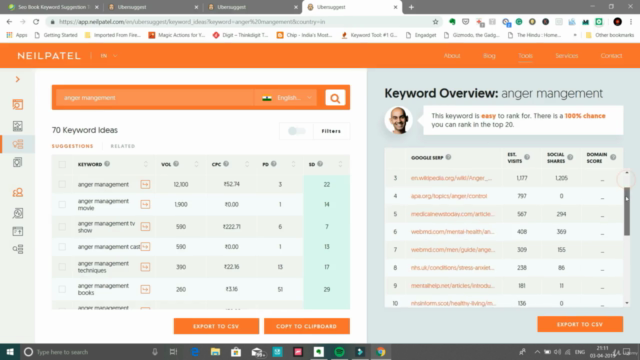The image size is (640, 360).
Task: Open arrow icon beside anger management techniques
Action: pyautogui.click(x=145, y=267)
